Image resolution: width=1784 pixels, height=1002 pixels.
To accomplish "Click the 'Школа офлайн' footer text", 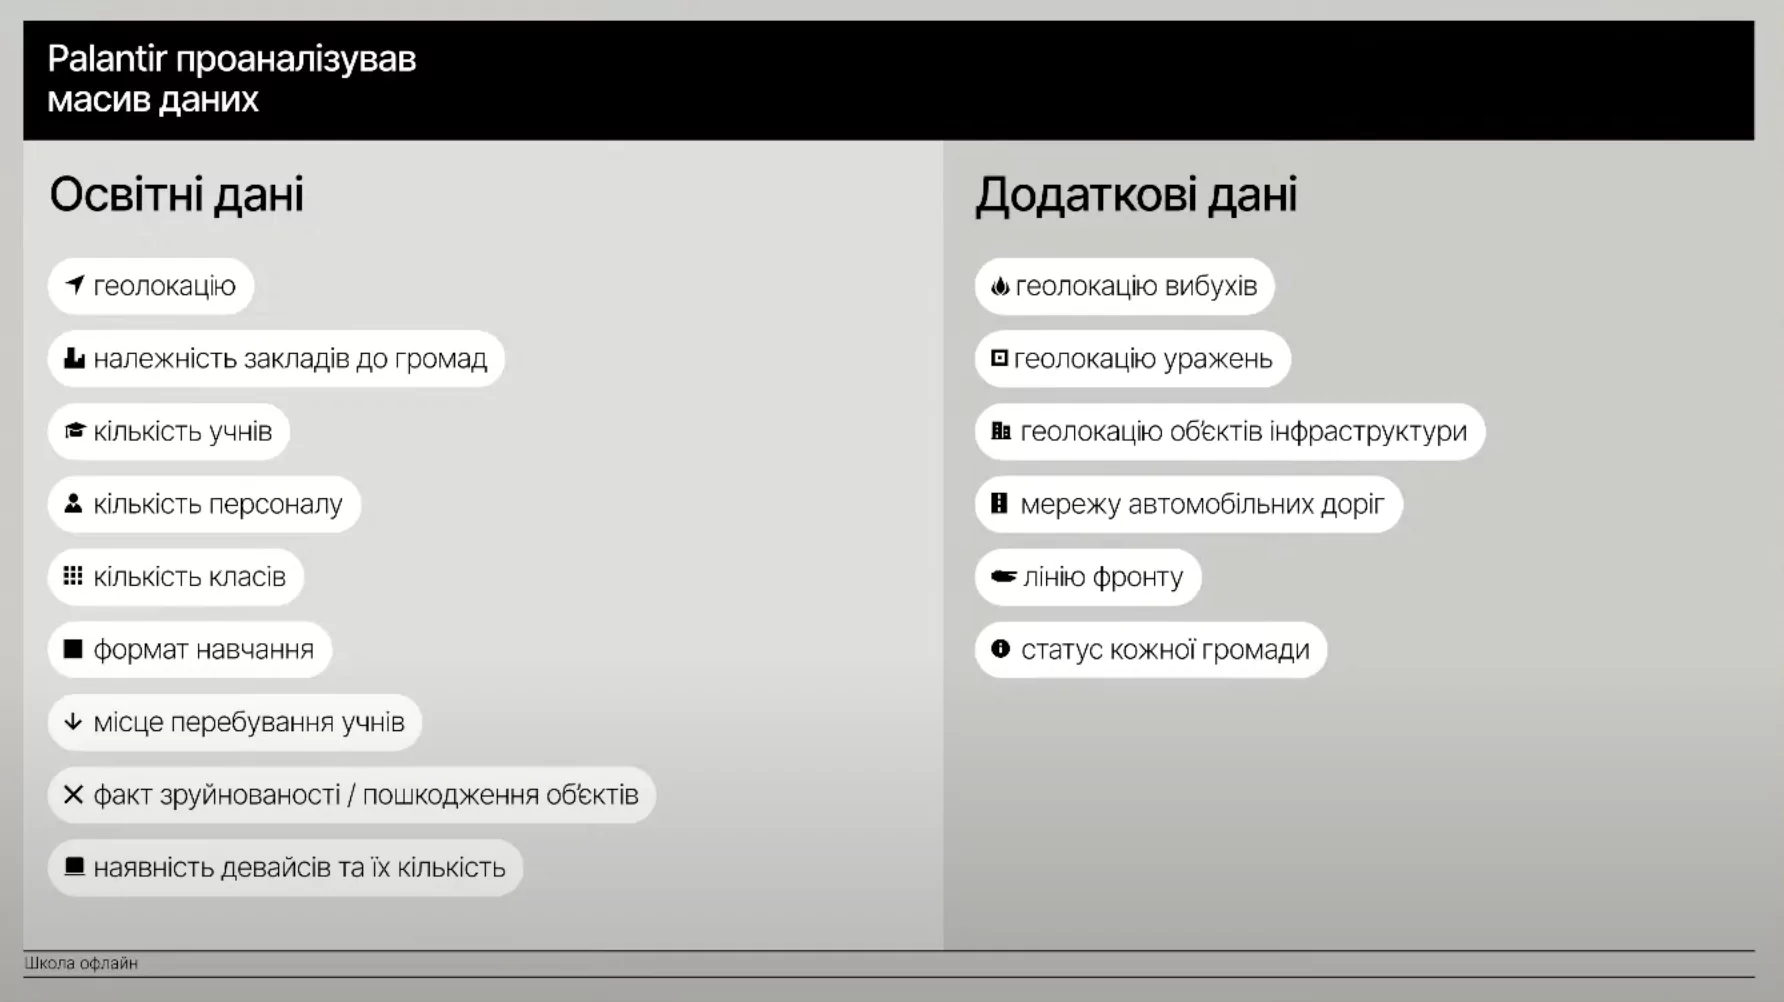I will 81,963.
